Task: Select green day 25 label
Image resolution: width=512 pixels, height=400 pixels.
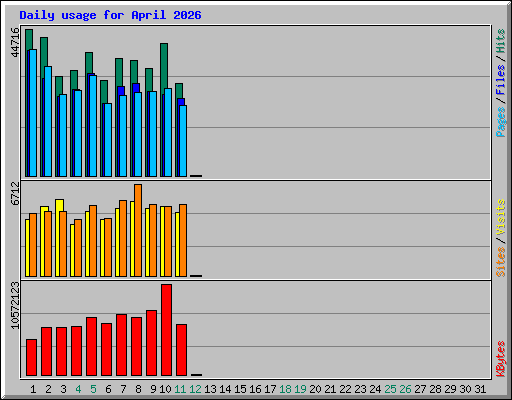Action: (x=390, y=389)
